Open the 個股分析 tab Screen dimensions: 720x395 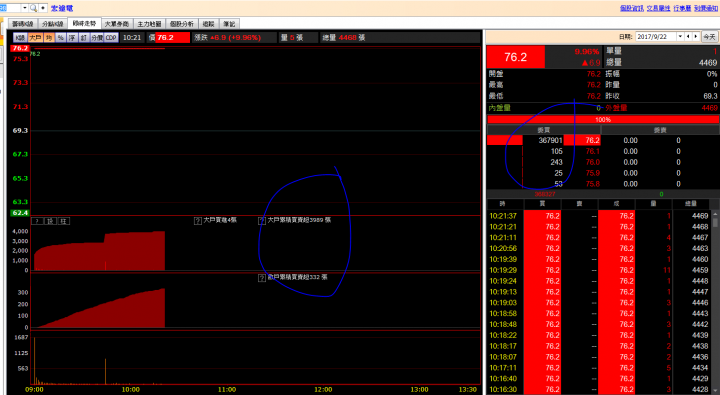coord(182,24)
